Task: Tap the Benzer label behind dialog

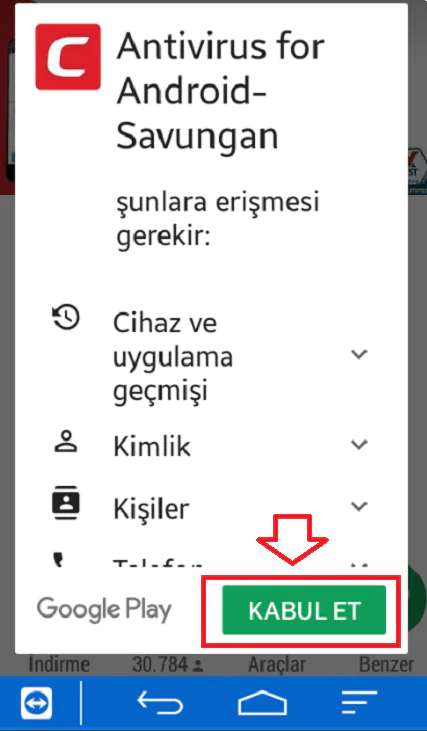Action: pyautogui.click(x=386, y=664)
